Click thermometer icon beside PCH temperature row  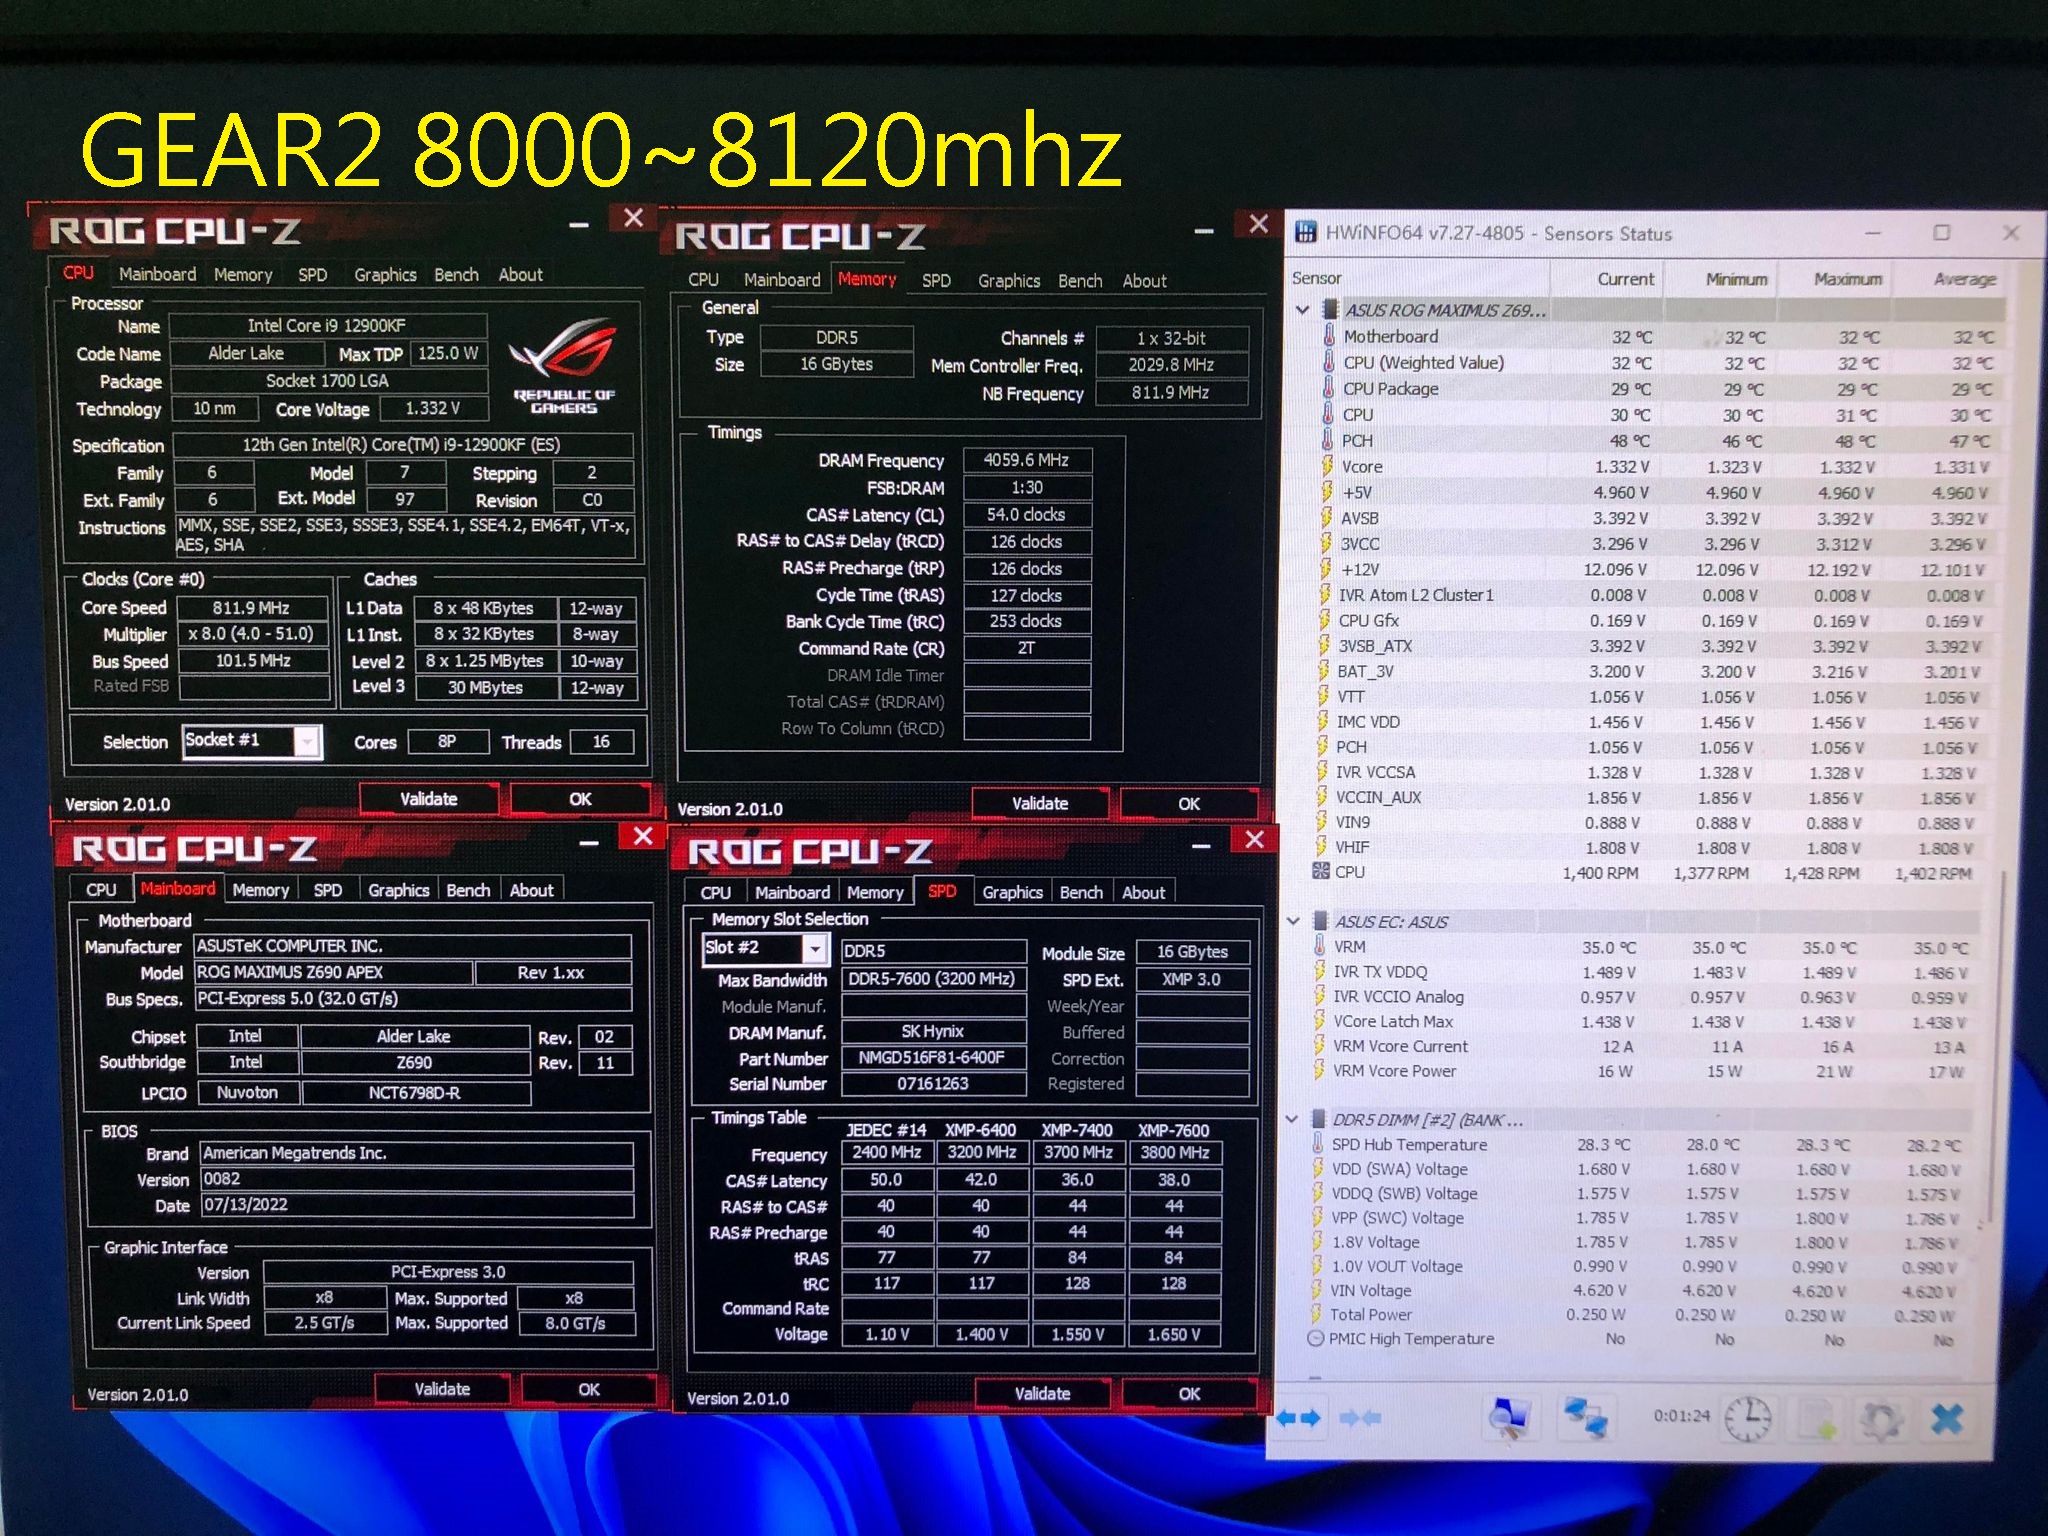tap(1328, 440)
